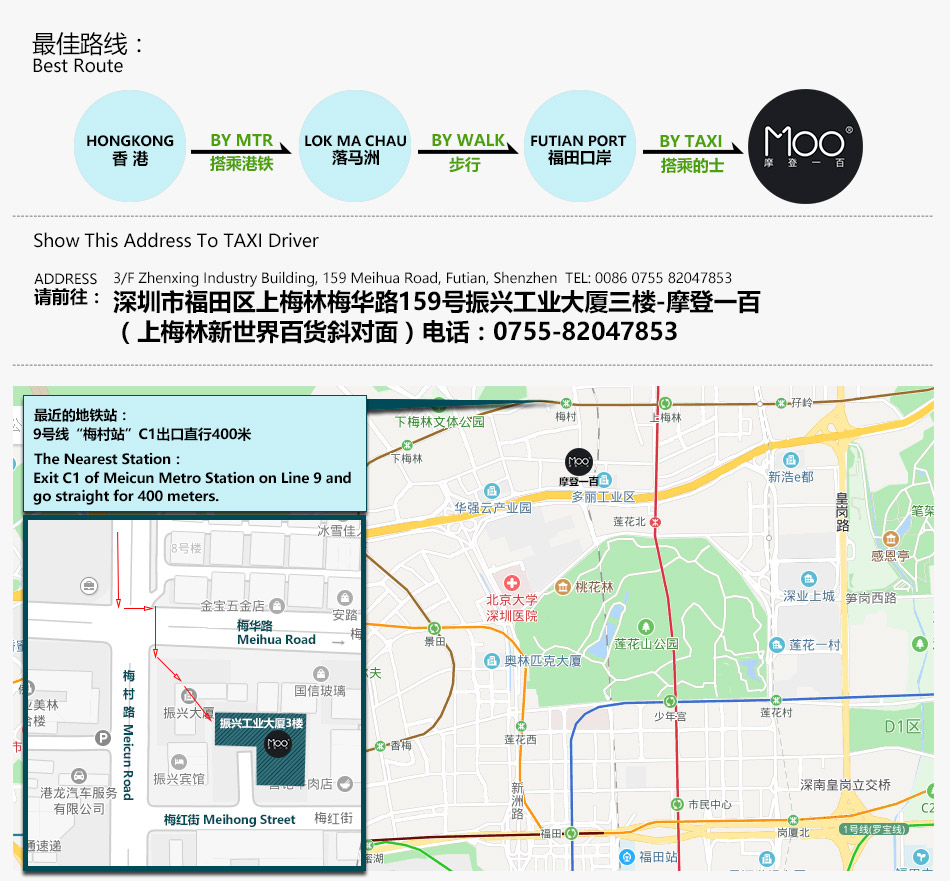Click the green 'BY MTR' text
Screen dimensions: 950x881
click(241, 140)
